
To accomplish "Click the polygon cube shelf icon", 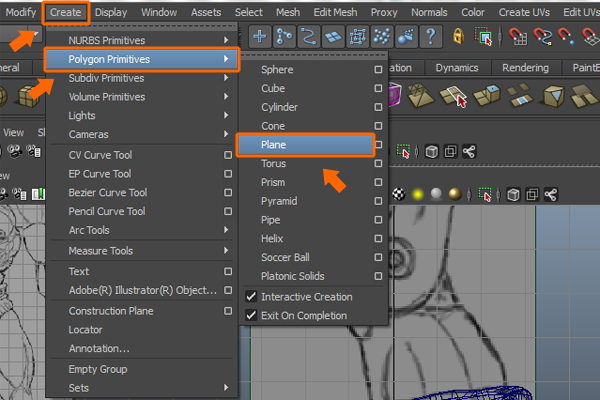I will (29, 96).
